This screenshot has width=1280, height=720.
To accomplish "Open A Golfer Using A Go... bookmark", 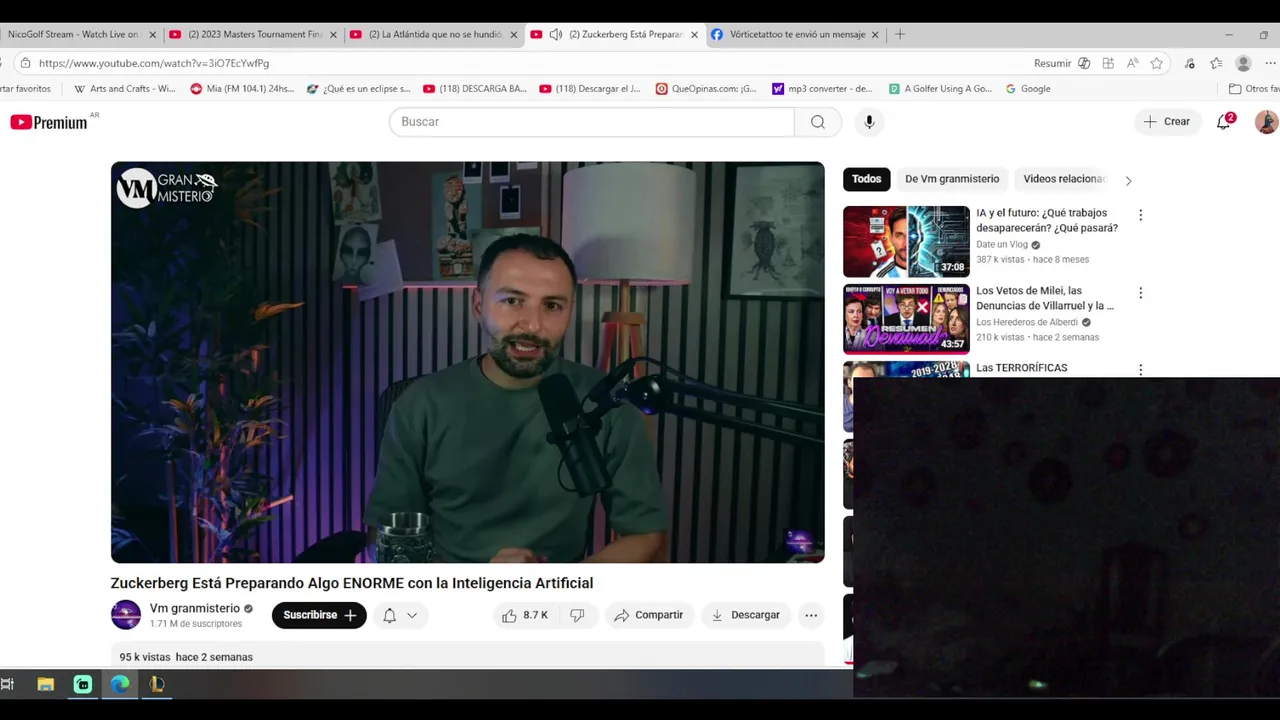I will (940, 89).
